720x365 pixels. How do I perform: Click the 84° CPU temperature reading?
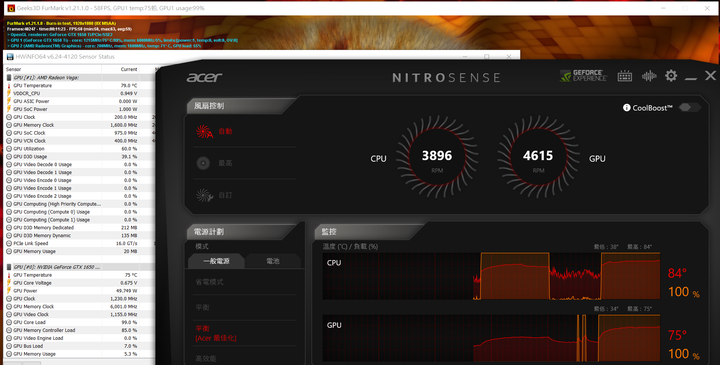[x=677, y=274]
